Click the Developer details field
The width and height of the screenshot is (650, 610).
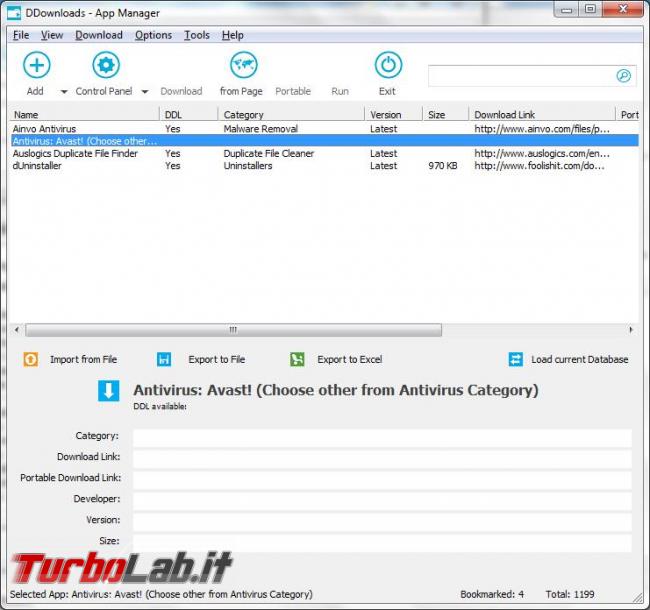[x=382, y=500]
